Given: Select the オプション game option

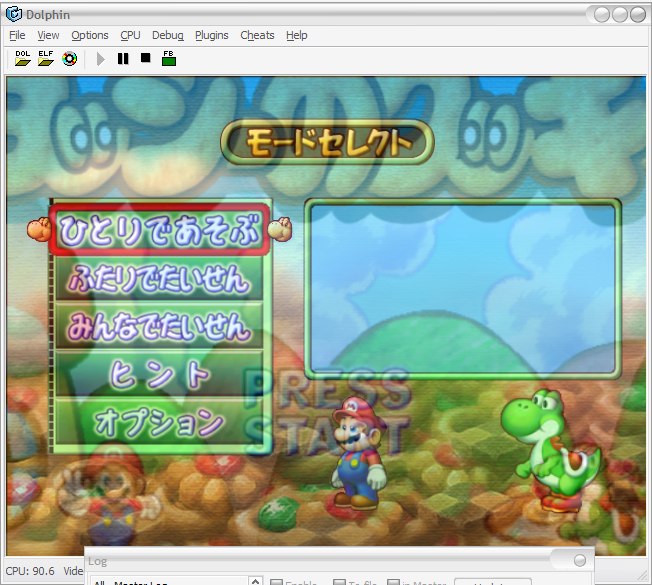Looking at the screenshot, I should pos(159,422).
